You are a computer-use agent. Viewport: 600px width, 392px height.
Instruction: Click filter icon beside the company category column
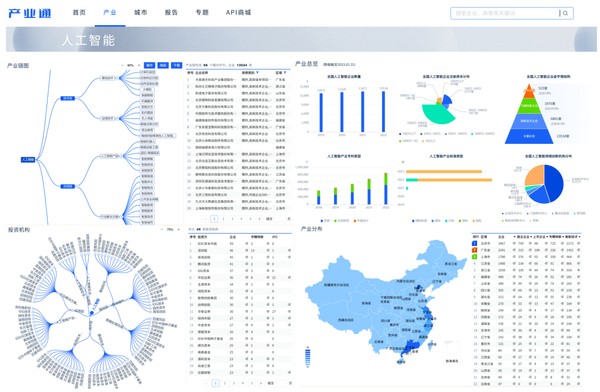258,72
